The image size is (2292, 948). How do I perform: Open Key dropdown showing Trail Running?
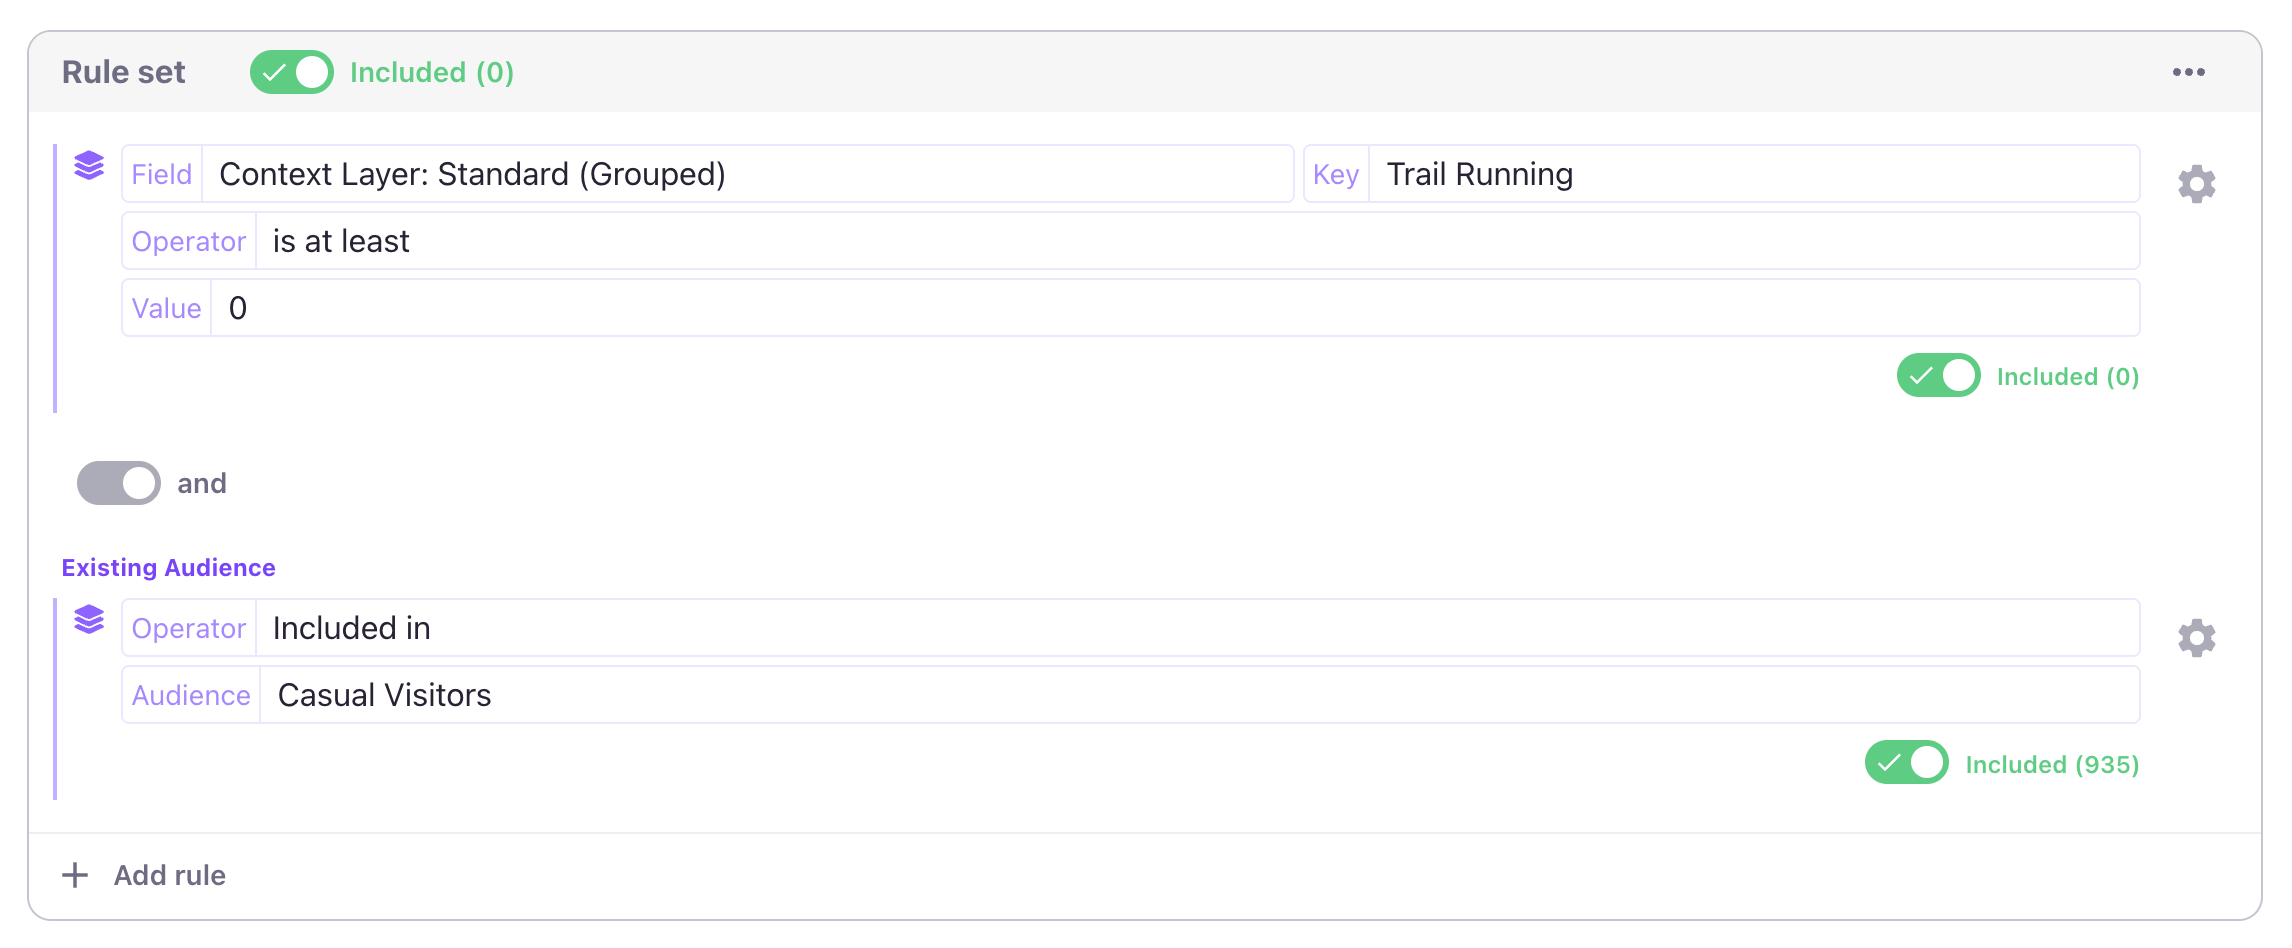[1721, 174]
